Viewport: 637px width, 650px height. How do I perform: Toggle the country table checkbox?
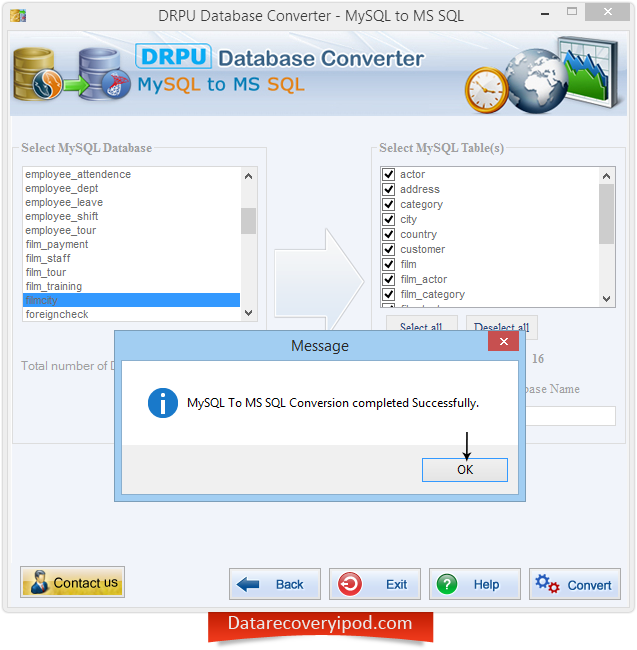pyautogui.click(x=388, y=234)
